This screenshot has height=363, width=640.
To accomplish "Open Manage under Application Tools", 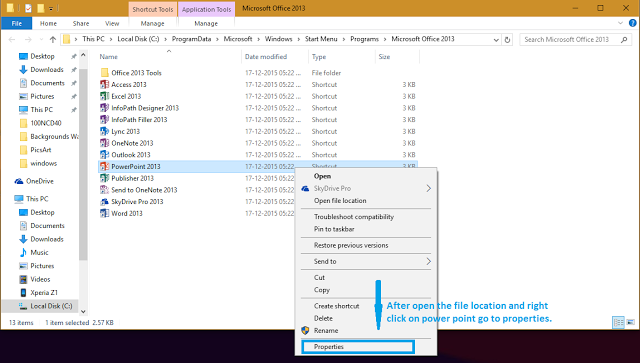I will coord(206,23).
